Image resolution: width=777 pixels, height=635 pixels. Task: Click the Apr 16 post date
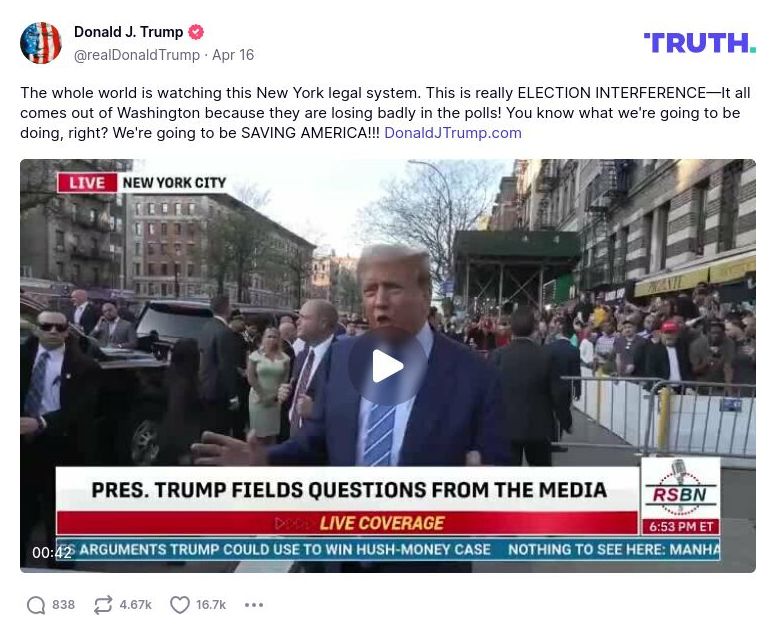[233, 55]
